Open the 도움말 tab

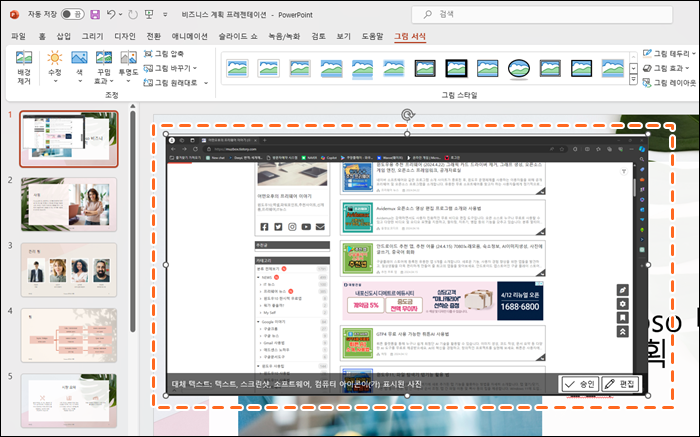pos(372,36)
